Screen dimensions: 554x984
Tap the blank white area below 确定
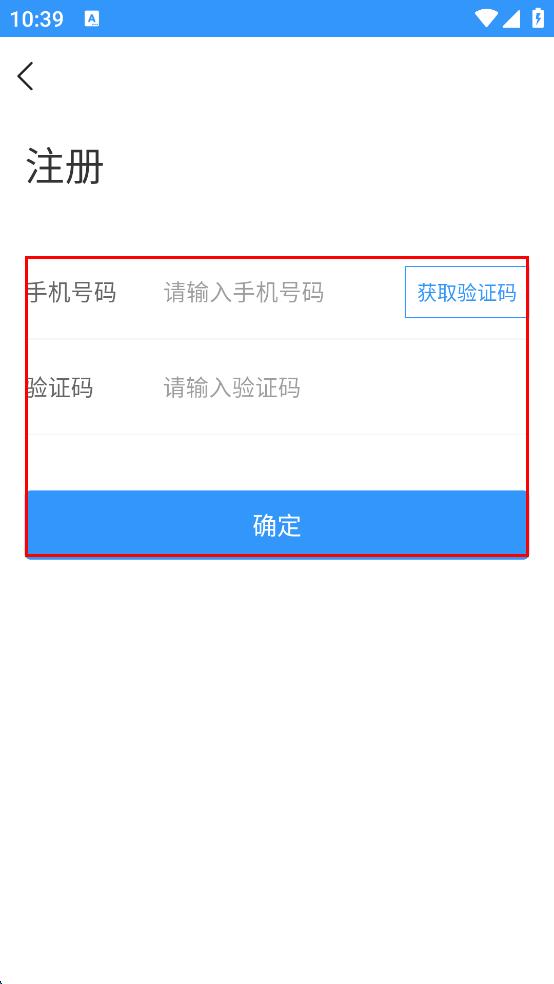coord(277,766)
